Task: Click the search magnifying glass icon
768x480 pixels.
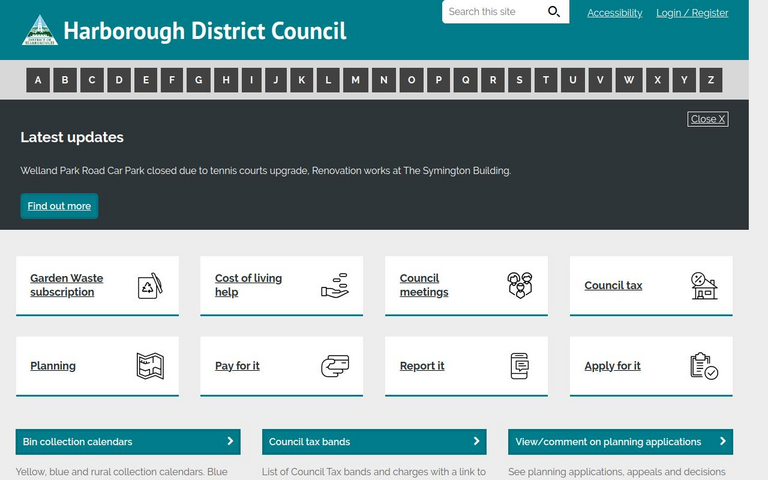Action: click(x=554, y=12)
